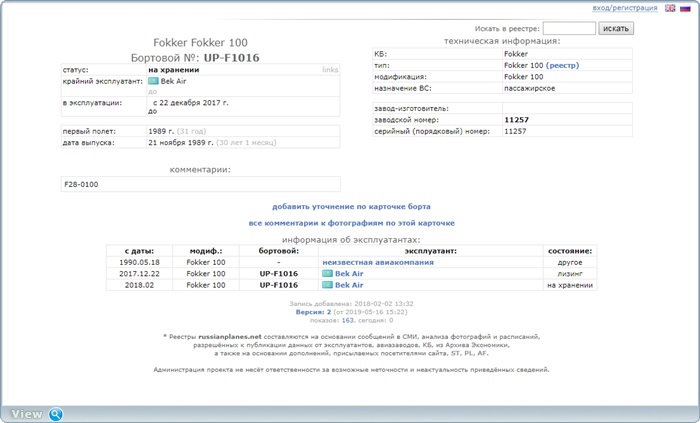Click the 1990.05.18 date cell
The height and width of the screenshot is (423, 700).
(x=139, y=262)
